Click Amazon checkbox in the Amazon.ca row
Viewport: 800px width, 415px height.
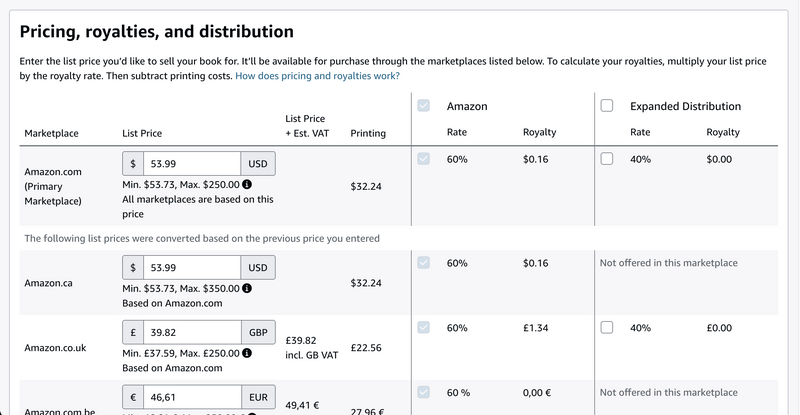(x=423, y=262)
